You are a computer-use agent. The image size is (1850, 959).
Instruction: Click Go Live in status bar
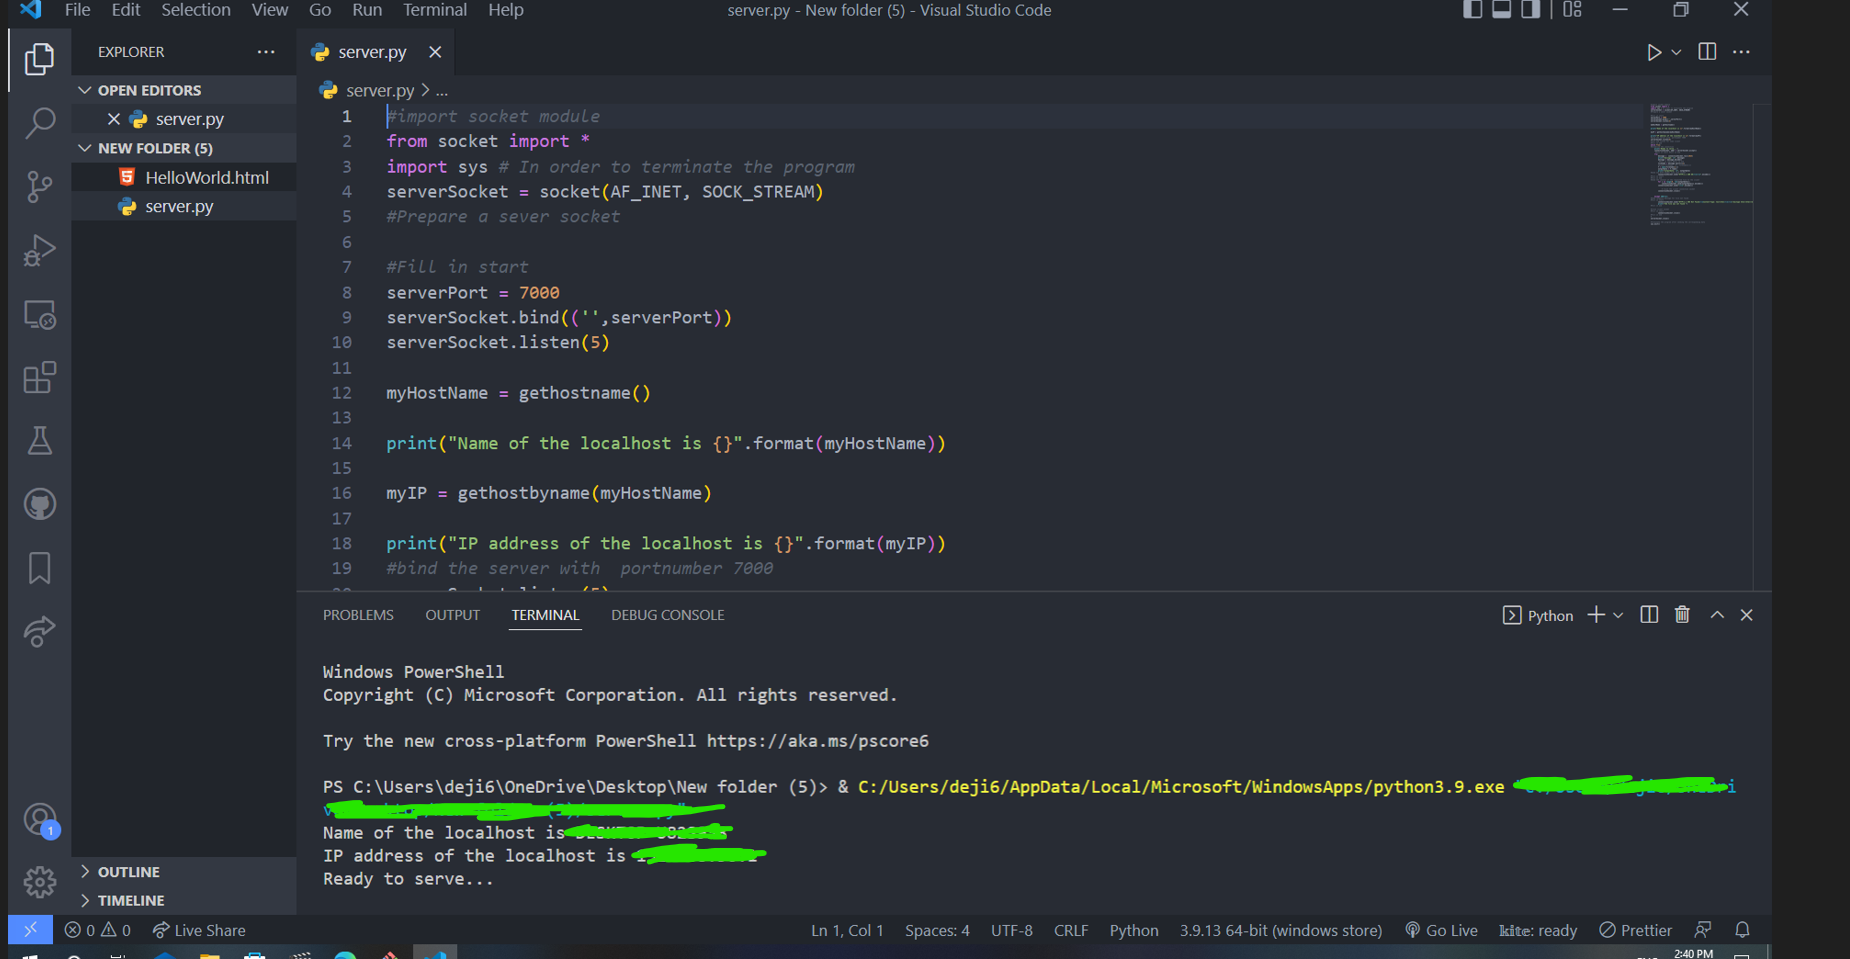pos(1441,930)
